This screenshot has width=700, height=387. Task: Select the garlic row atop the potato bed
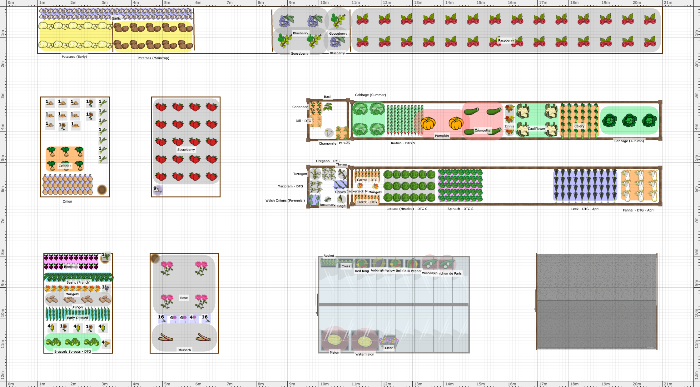point(116,14)
